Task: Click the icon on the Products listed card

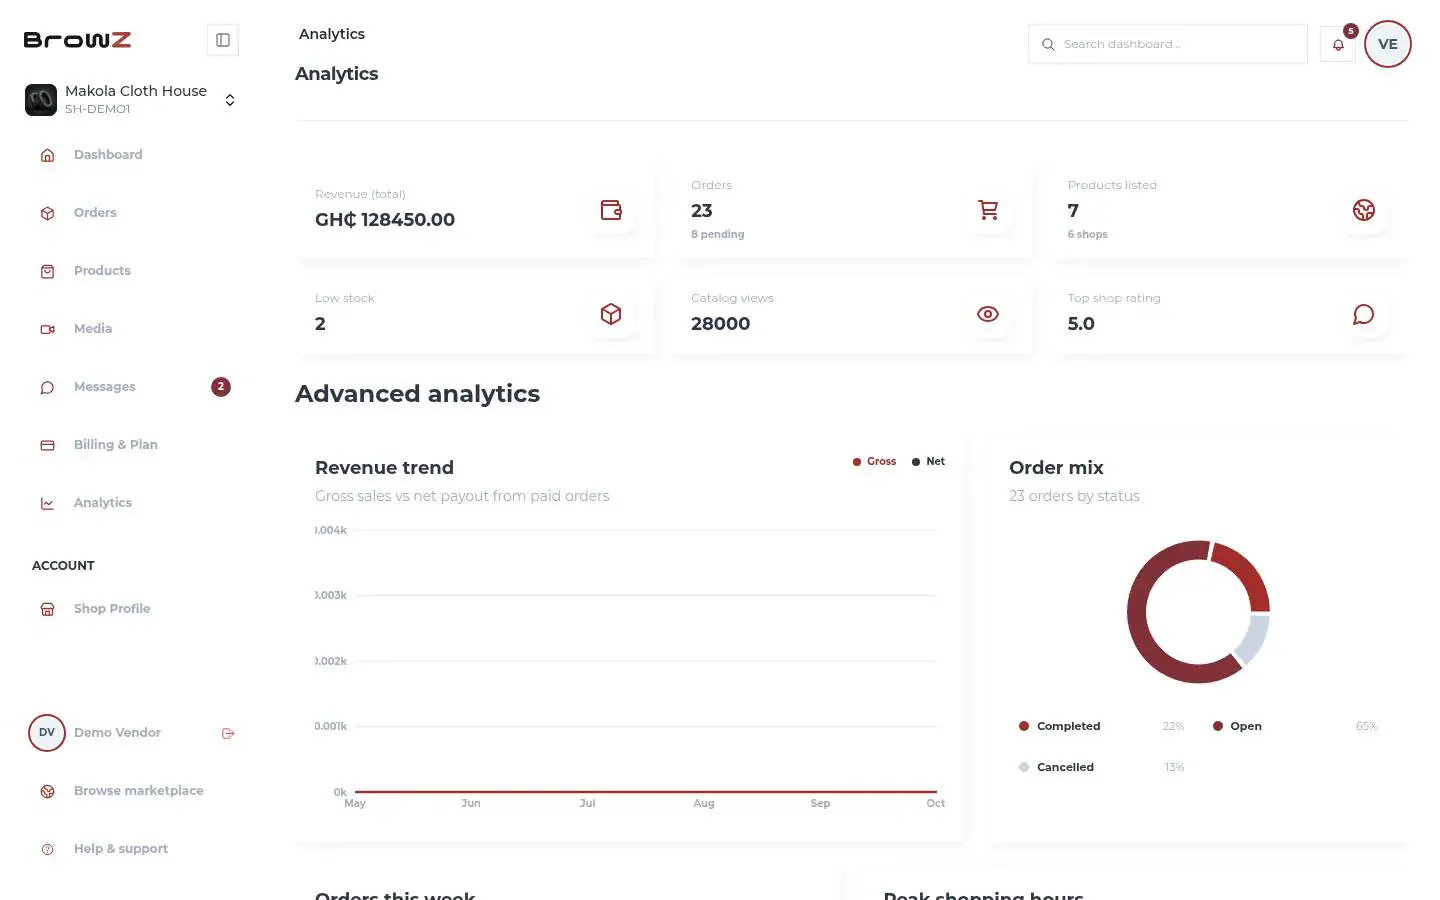Action: click(x=1364, y=210)
